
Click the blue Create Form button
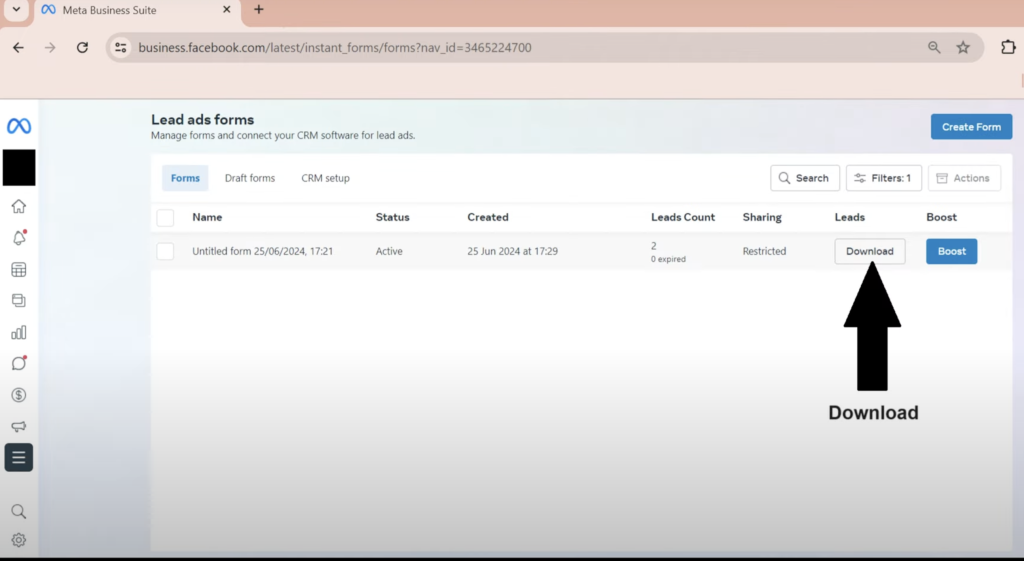[x=970, y=127]
